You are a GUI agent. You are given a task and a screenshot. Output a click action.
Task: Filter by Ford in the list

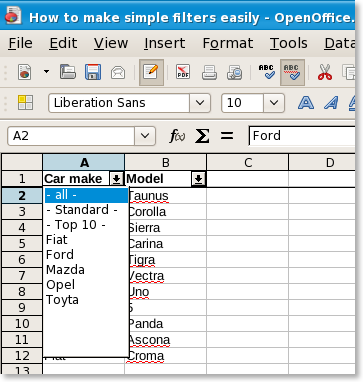pyautogui.click(x=86, y=255)
